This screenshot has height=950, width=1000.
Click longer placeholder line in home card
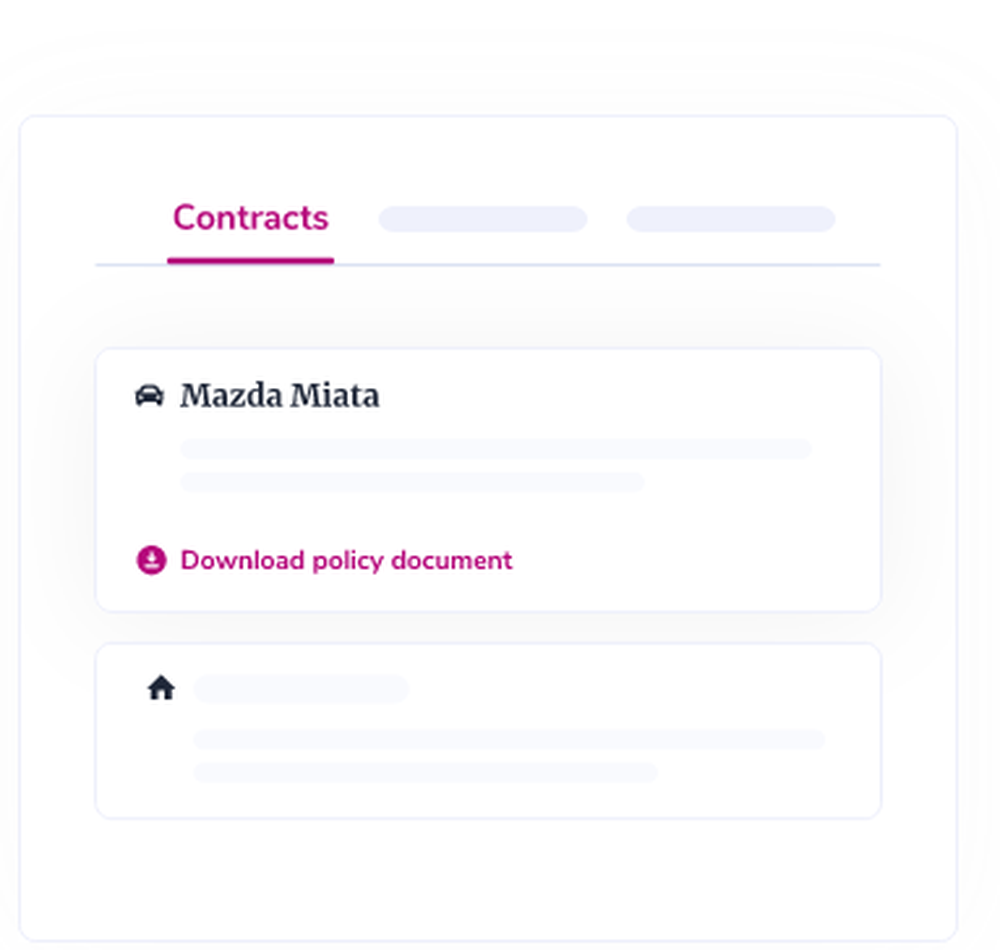tap(508, 740)
